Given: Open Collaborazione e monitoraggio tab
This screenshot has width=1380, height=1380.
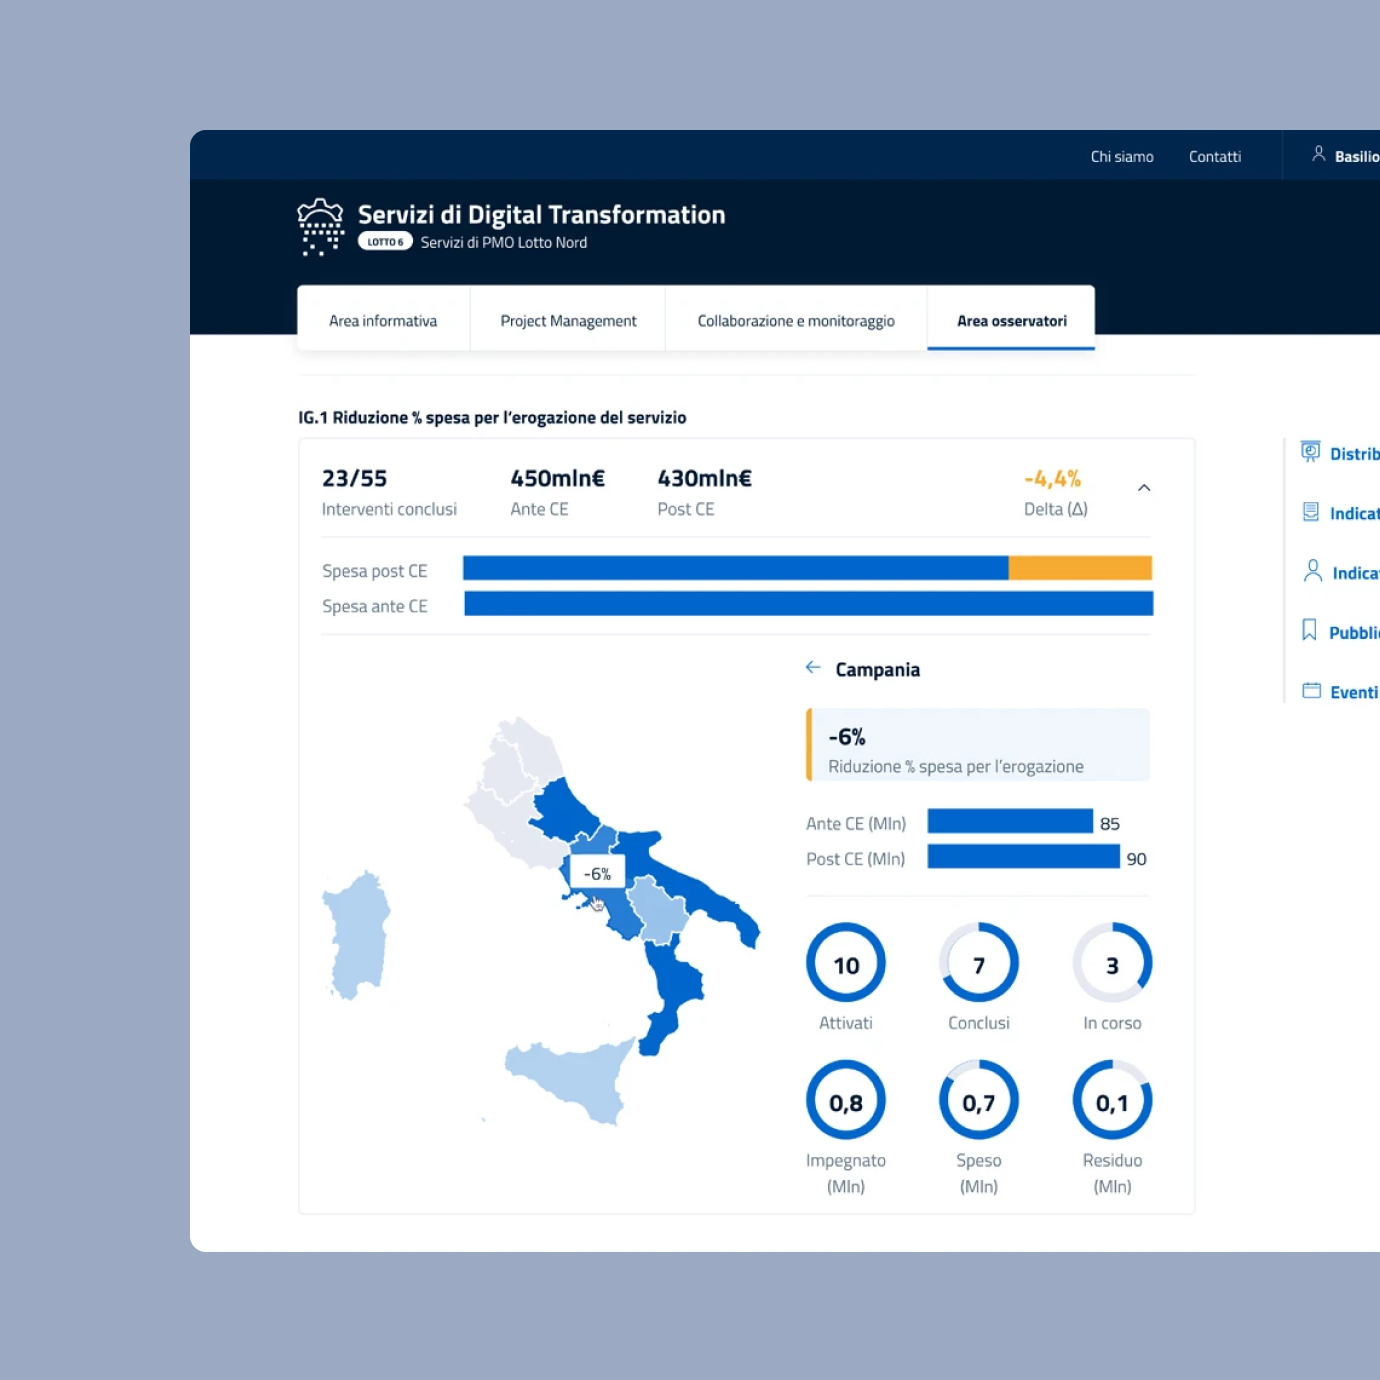Looking at the screenshot, I should [796, 320].
